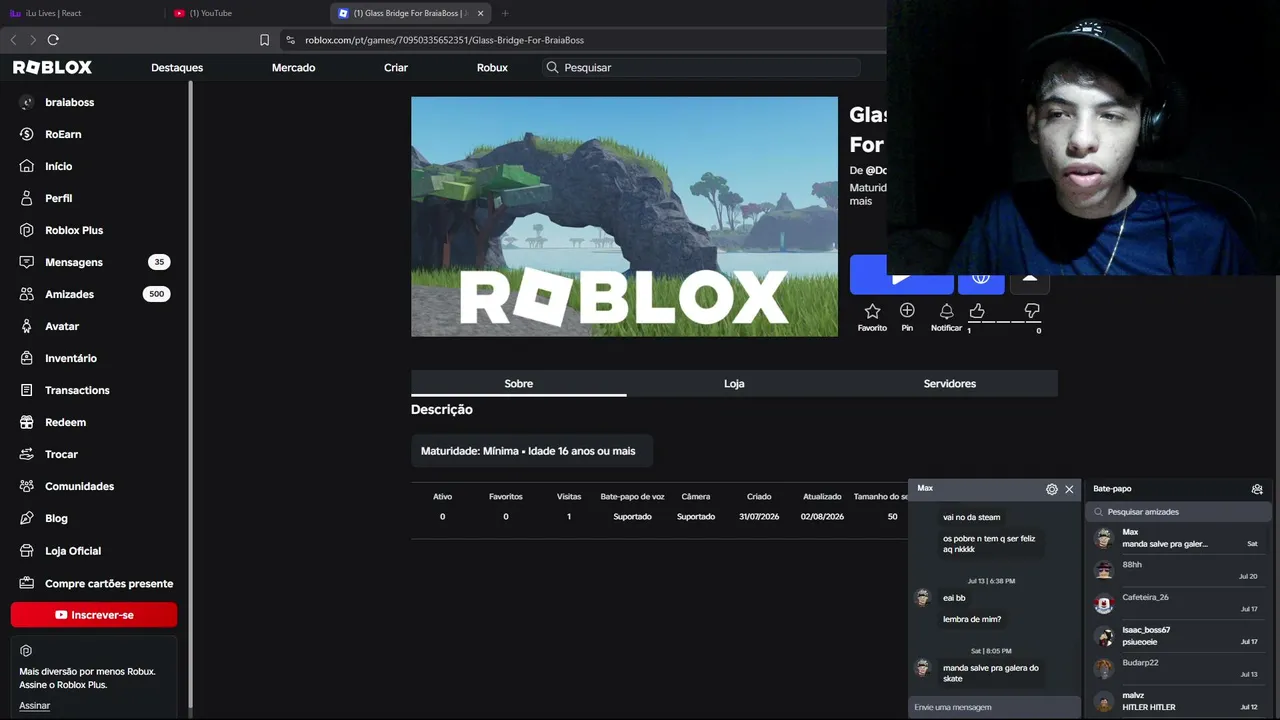This screenshot has height=720, width=1280.
Task: Like the game with thumbs up
Action: [x=977, y=311]
